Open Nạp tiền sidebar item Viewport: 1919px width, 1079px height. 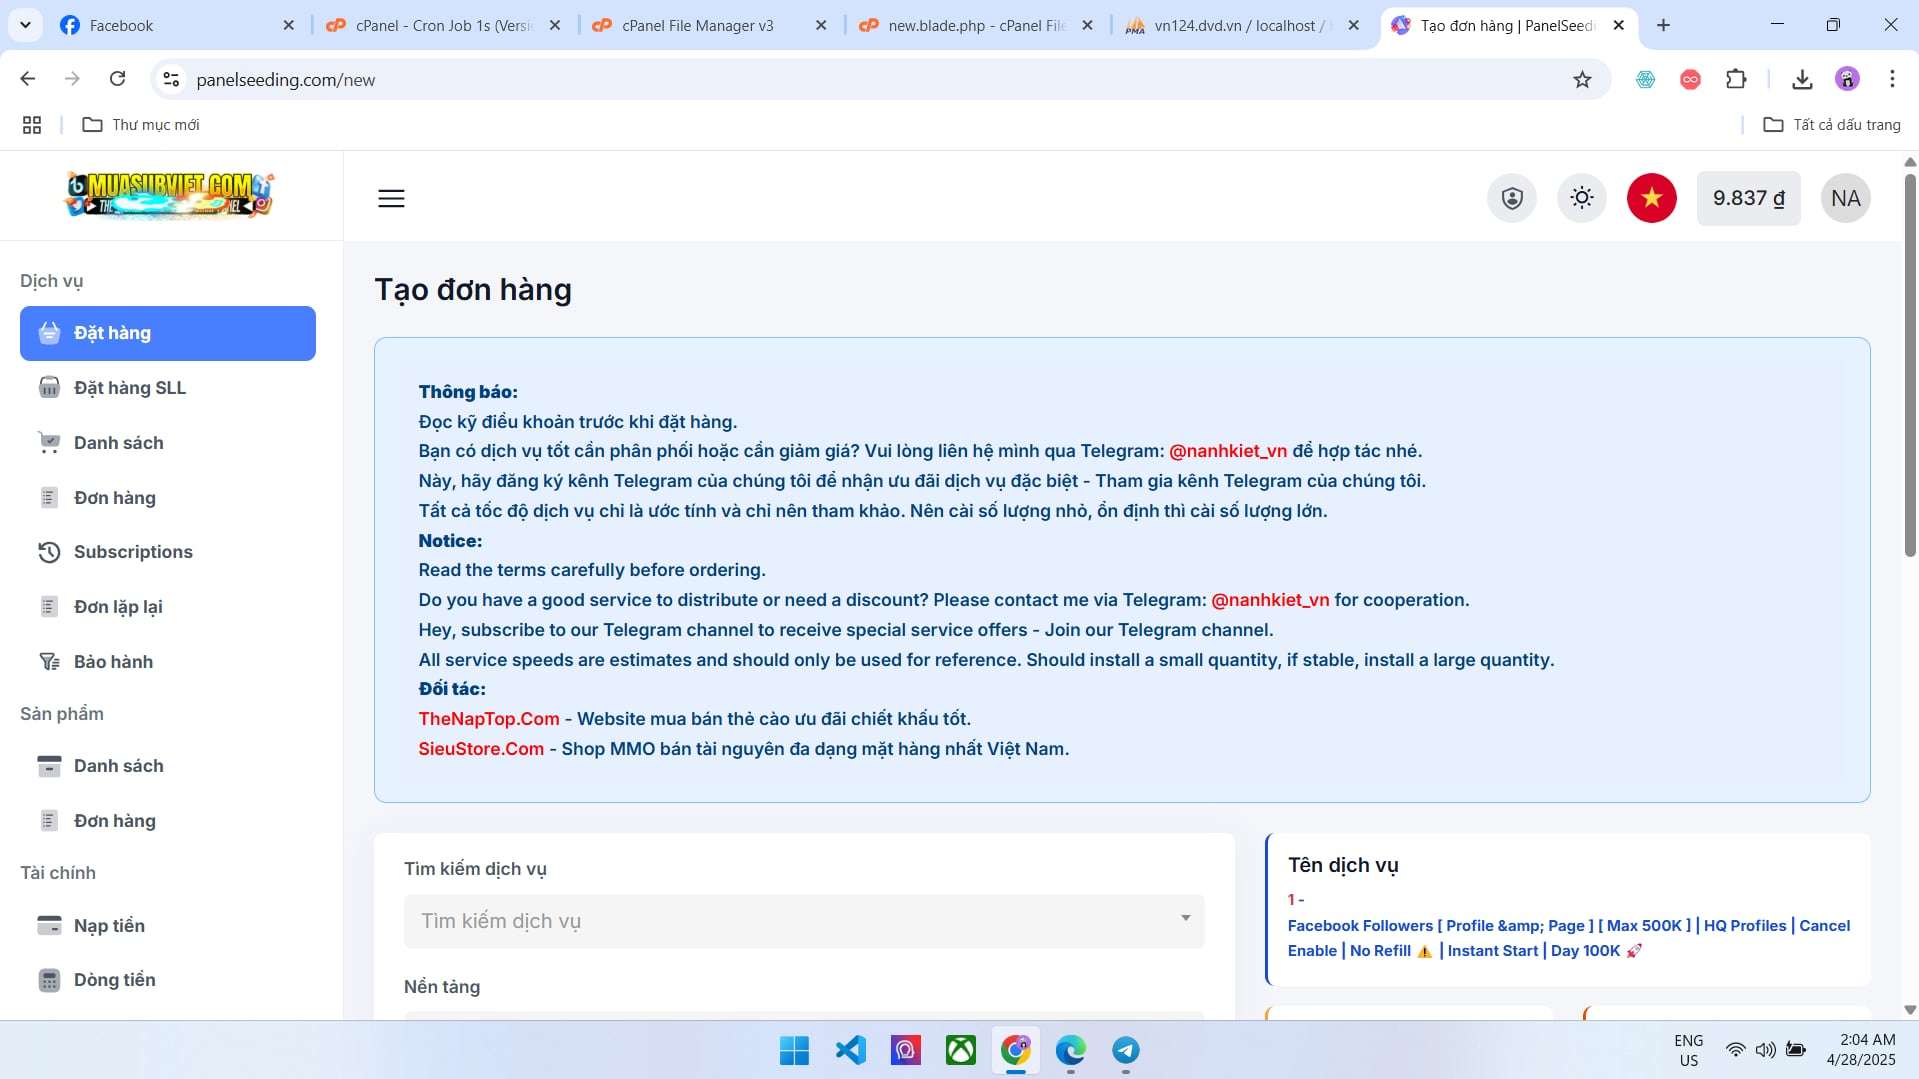[x=168, y=926]
